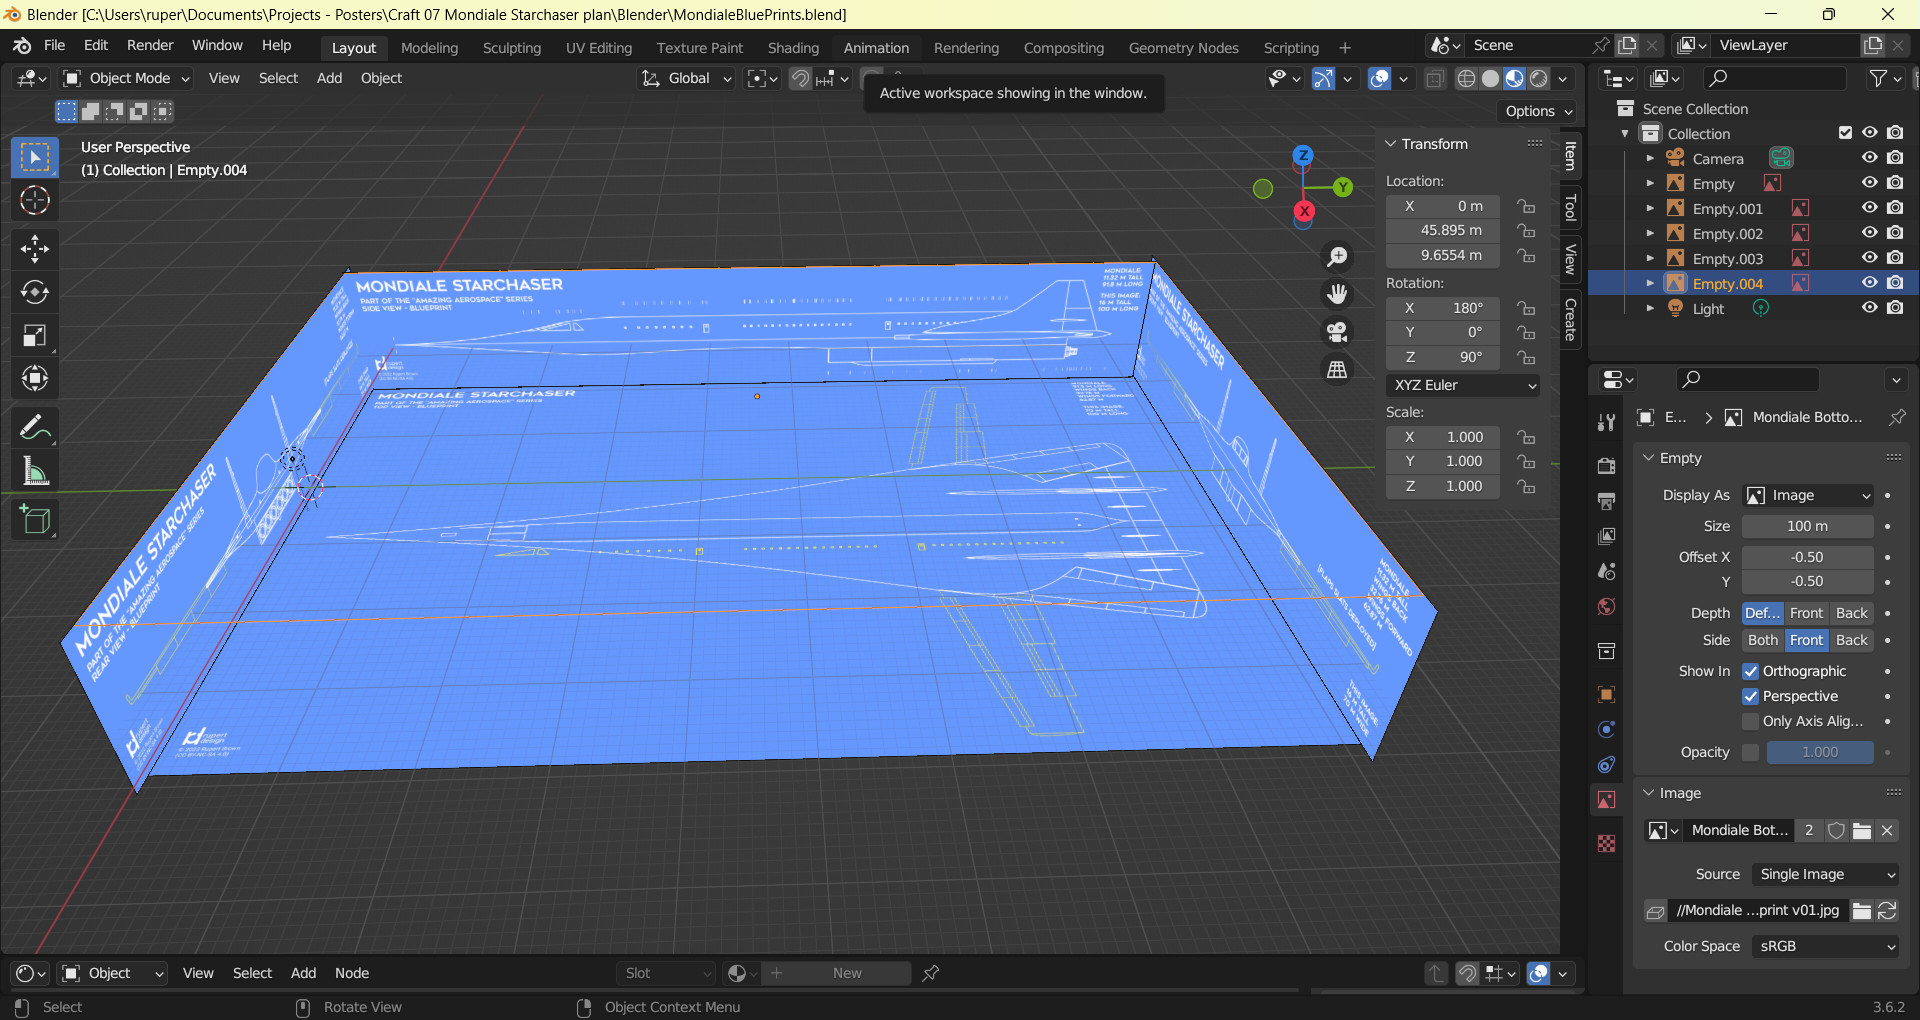Open the Source Single Image dropdown
1920x1020 pixels.
click(x=1825, y=874)
